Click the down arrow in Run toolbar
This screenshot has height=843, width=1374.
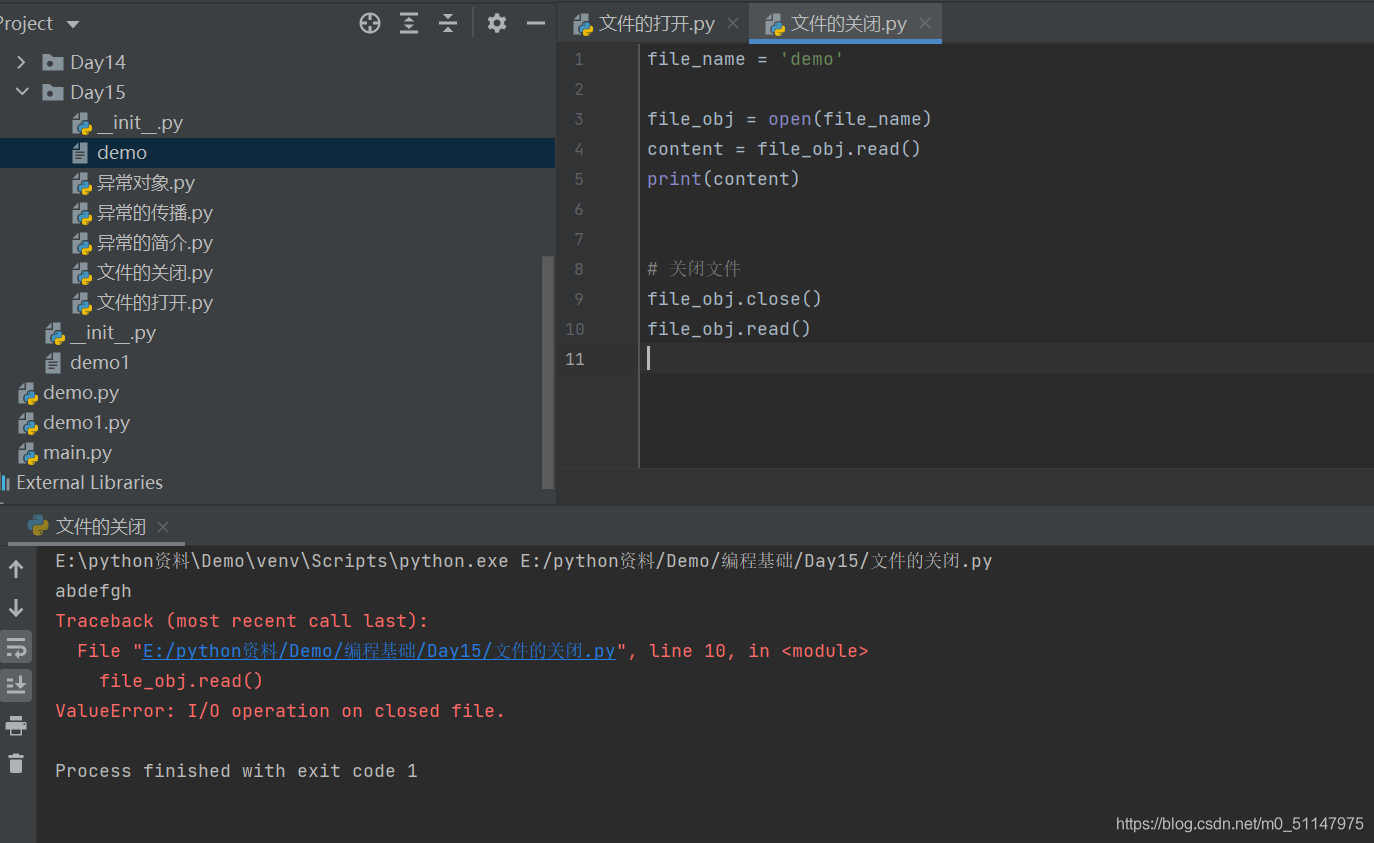pyautogui.click(x=16, y=608)
